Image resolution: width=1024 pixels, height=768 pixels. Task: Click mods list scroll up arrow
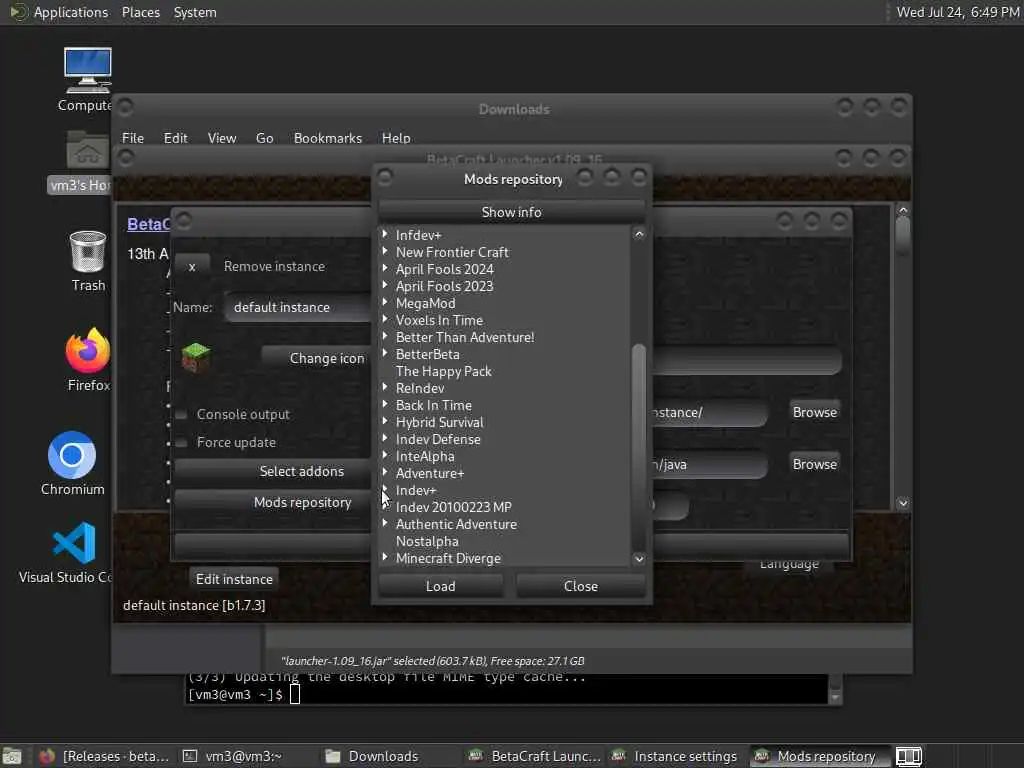point(639,234)
